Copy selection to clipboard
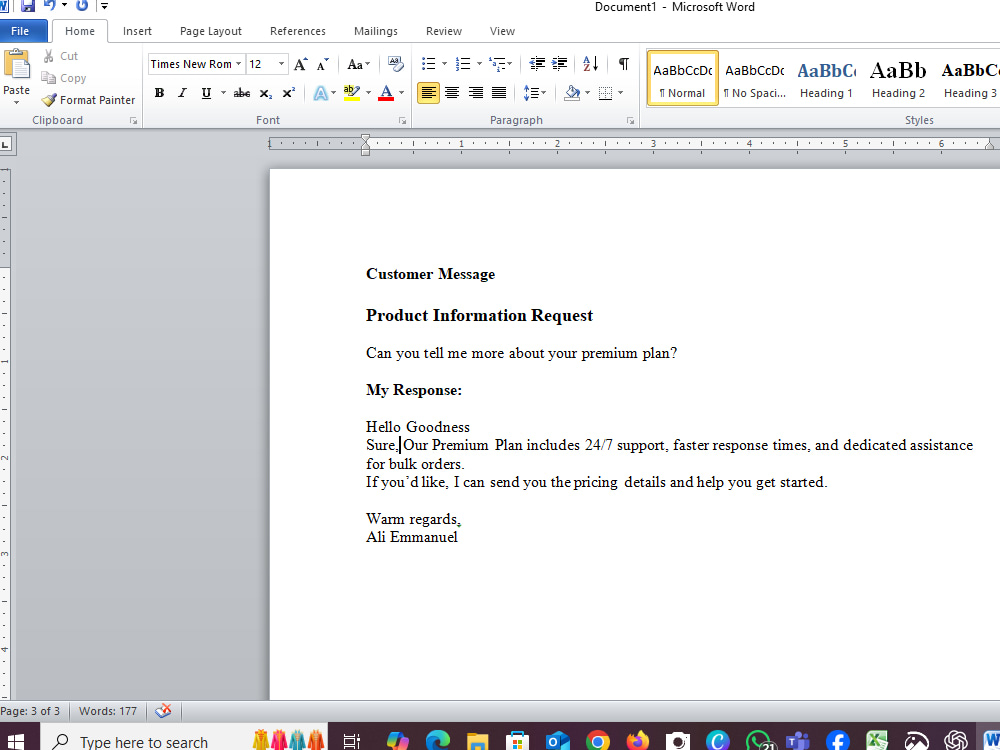This screenshot has height=750, width=1000. (64, 78)
